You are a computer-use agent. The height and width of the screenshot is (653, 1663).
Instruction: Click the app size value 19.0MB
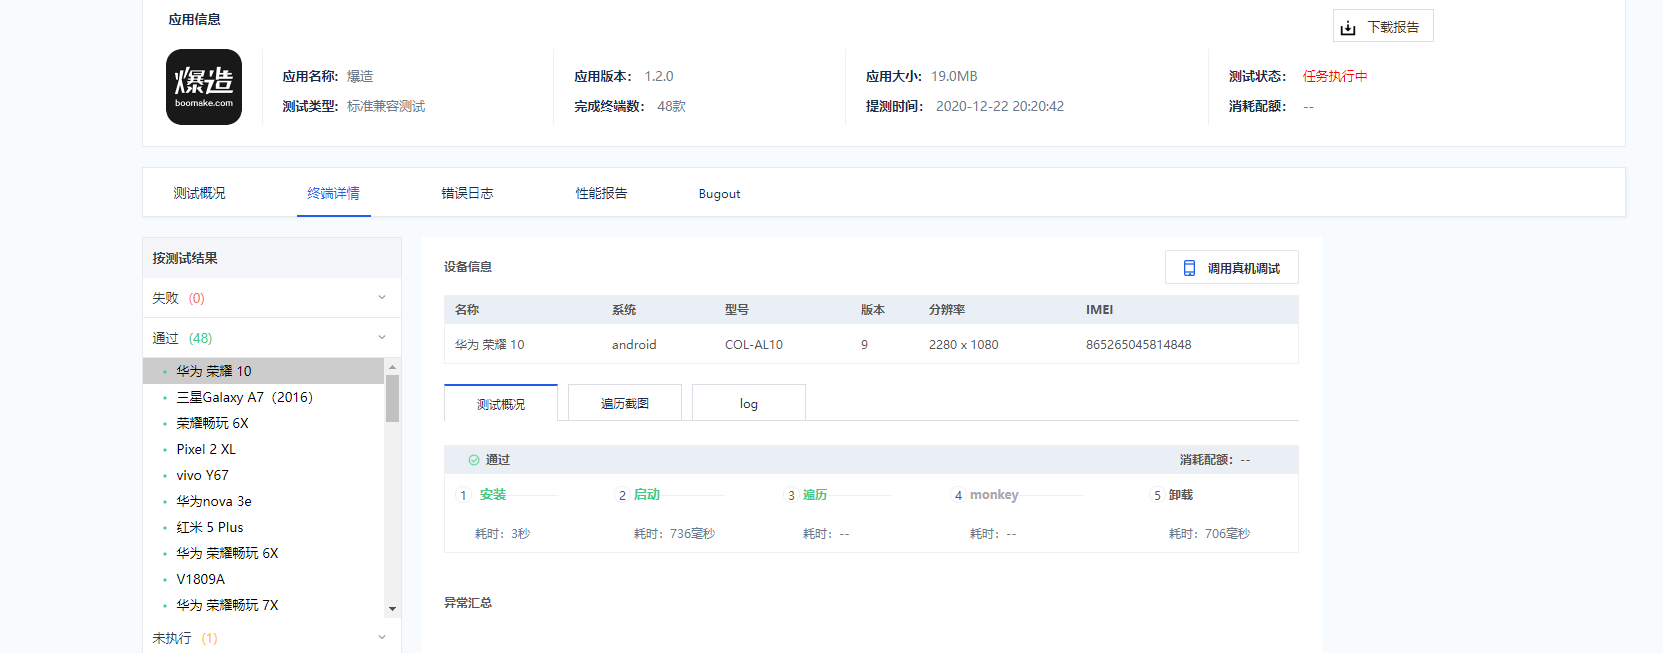tap(954, 76)
